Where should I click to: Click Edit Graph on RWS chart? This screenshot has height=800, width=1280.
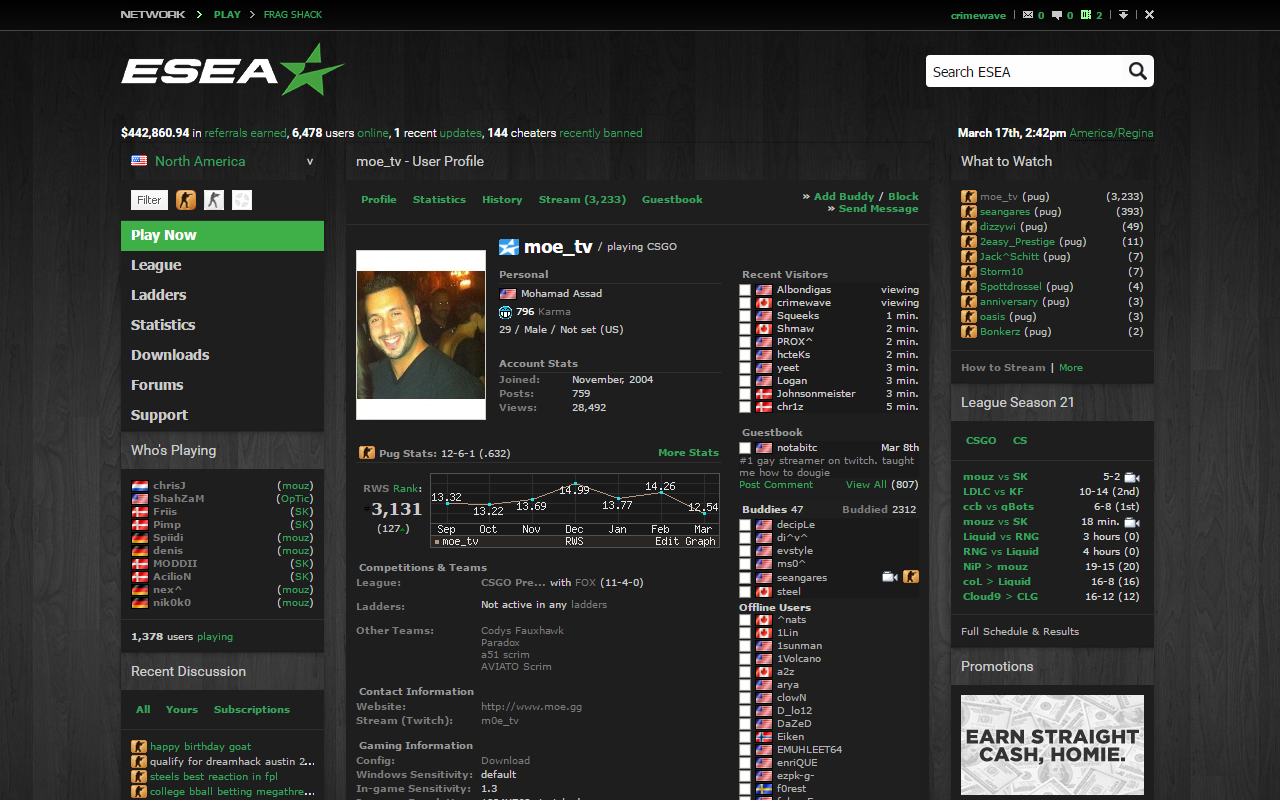coord(685,542)
